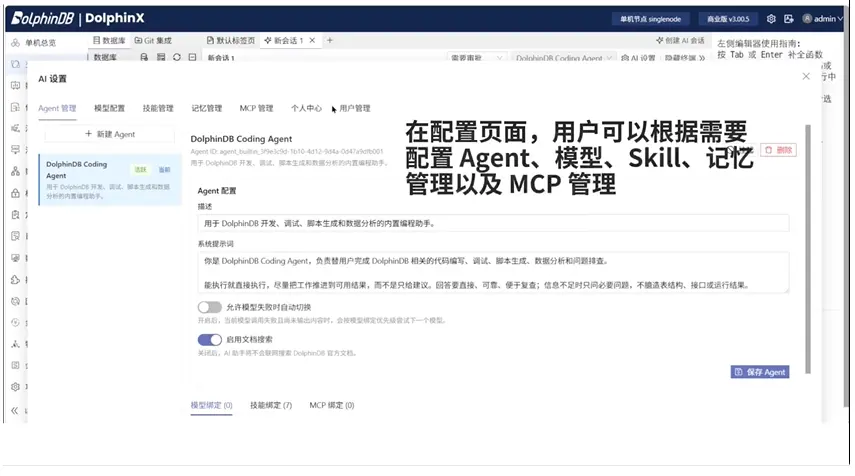The width and height of the screenshot is (855, 476).
Task: Select the 数据库 tab in top panel
Action: point(109,40)
